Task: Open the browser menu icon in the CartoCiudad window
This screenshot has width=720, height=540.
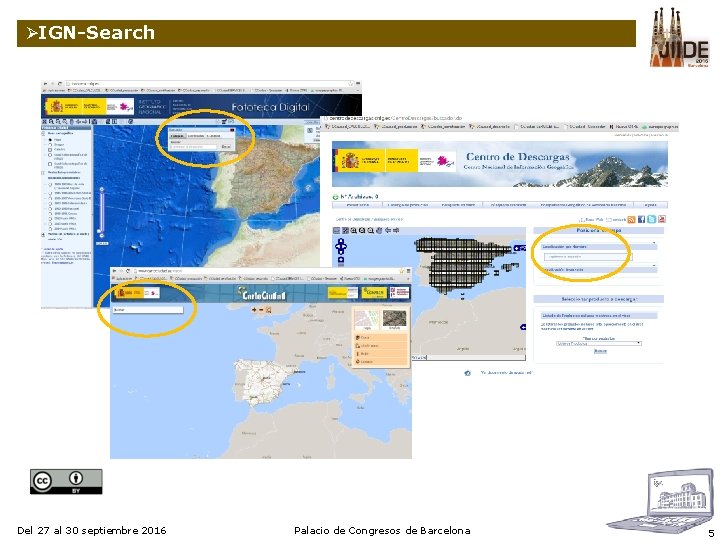Action: [408, 271]
